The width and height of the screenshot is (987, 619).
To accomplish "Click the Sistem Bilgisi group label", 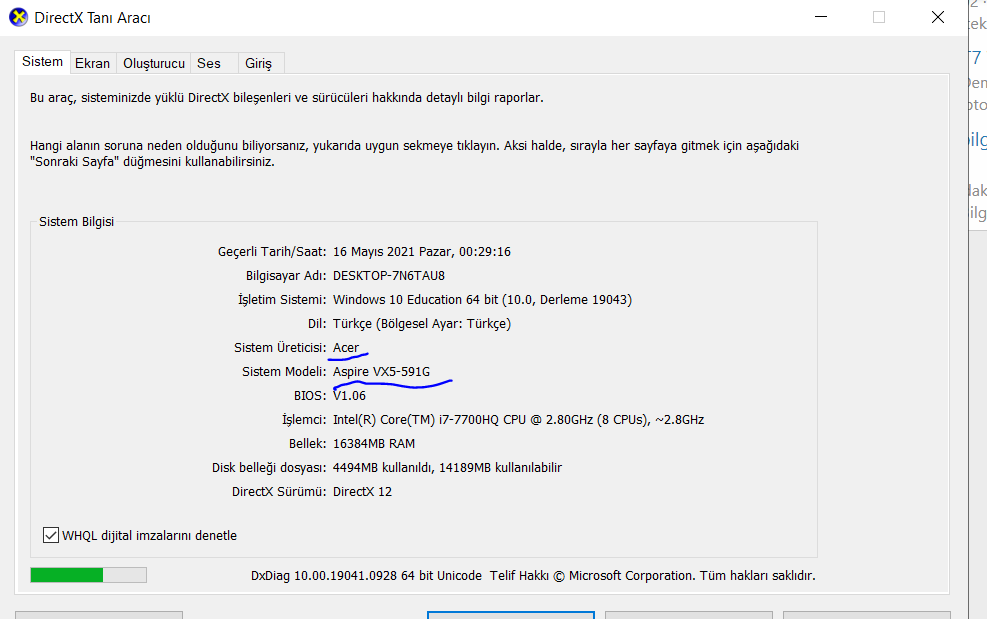I will coord(76,222).
